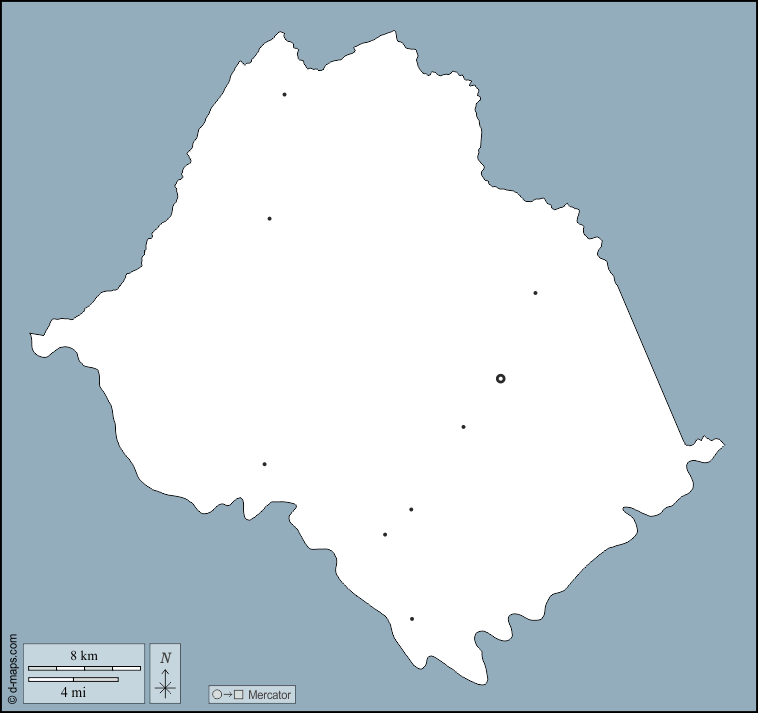Click the lower dot of the southern pair

pos(385,534)
